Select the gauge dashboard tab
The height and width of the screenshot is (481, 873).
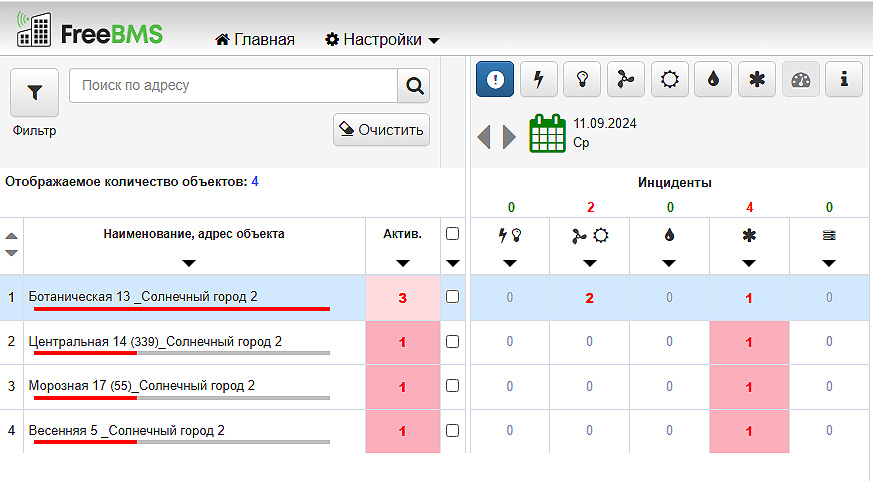[x=801, y=79]
